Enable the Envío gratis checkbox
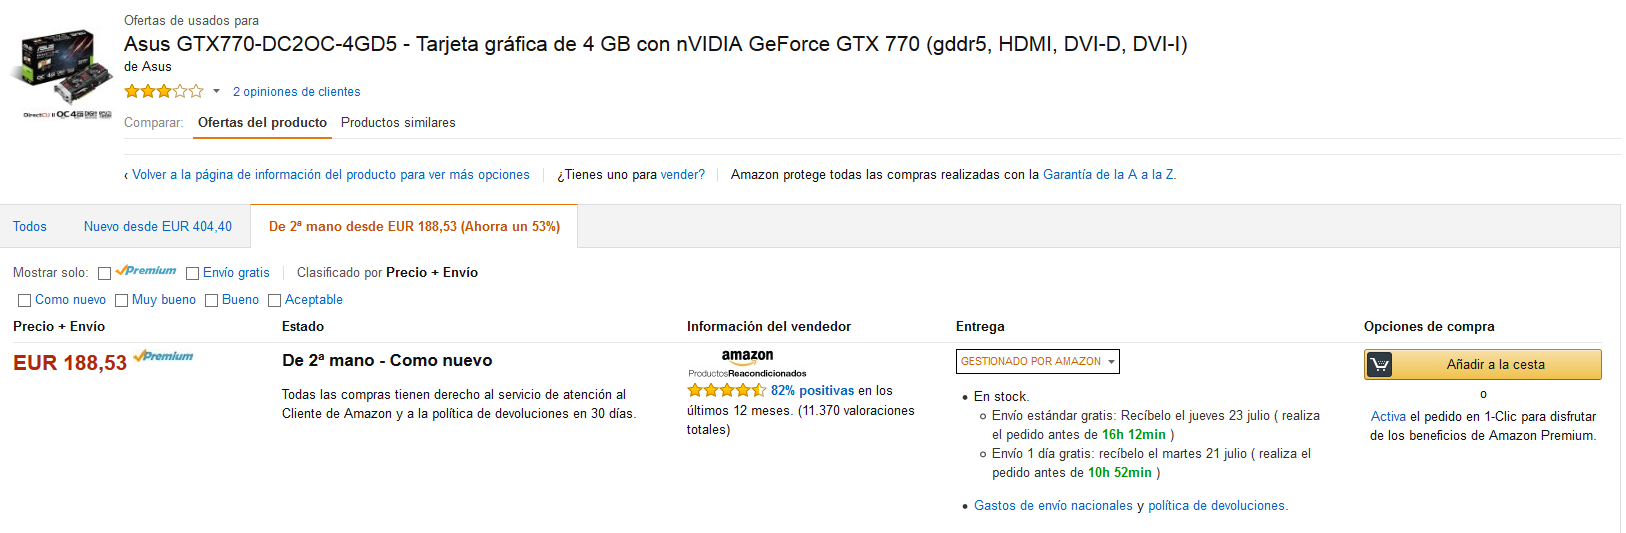 [x=192, y=273]
